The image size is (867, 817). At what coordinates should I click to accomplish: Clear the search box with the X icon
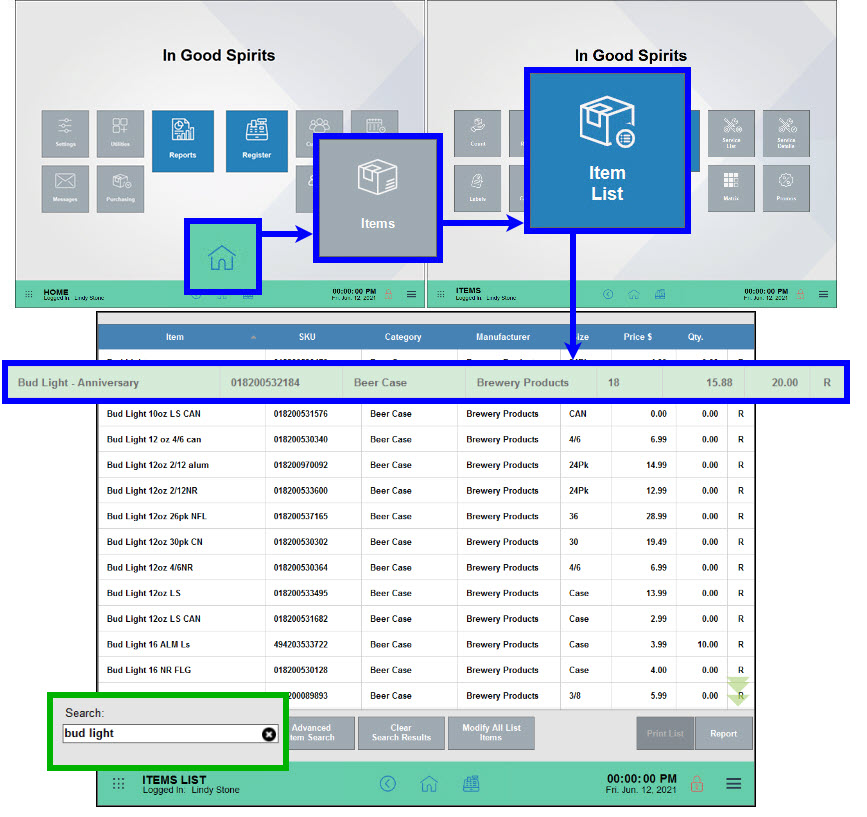269,734
